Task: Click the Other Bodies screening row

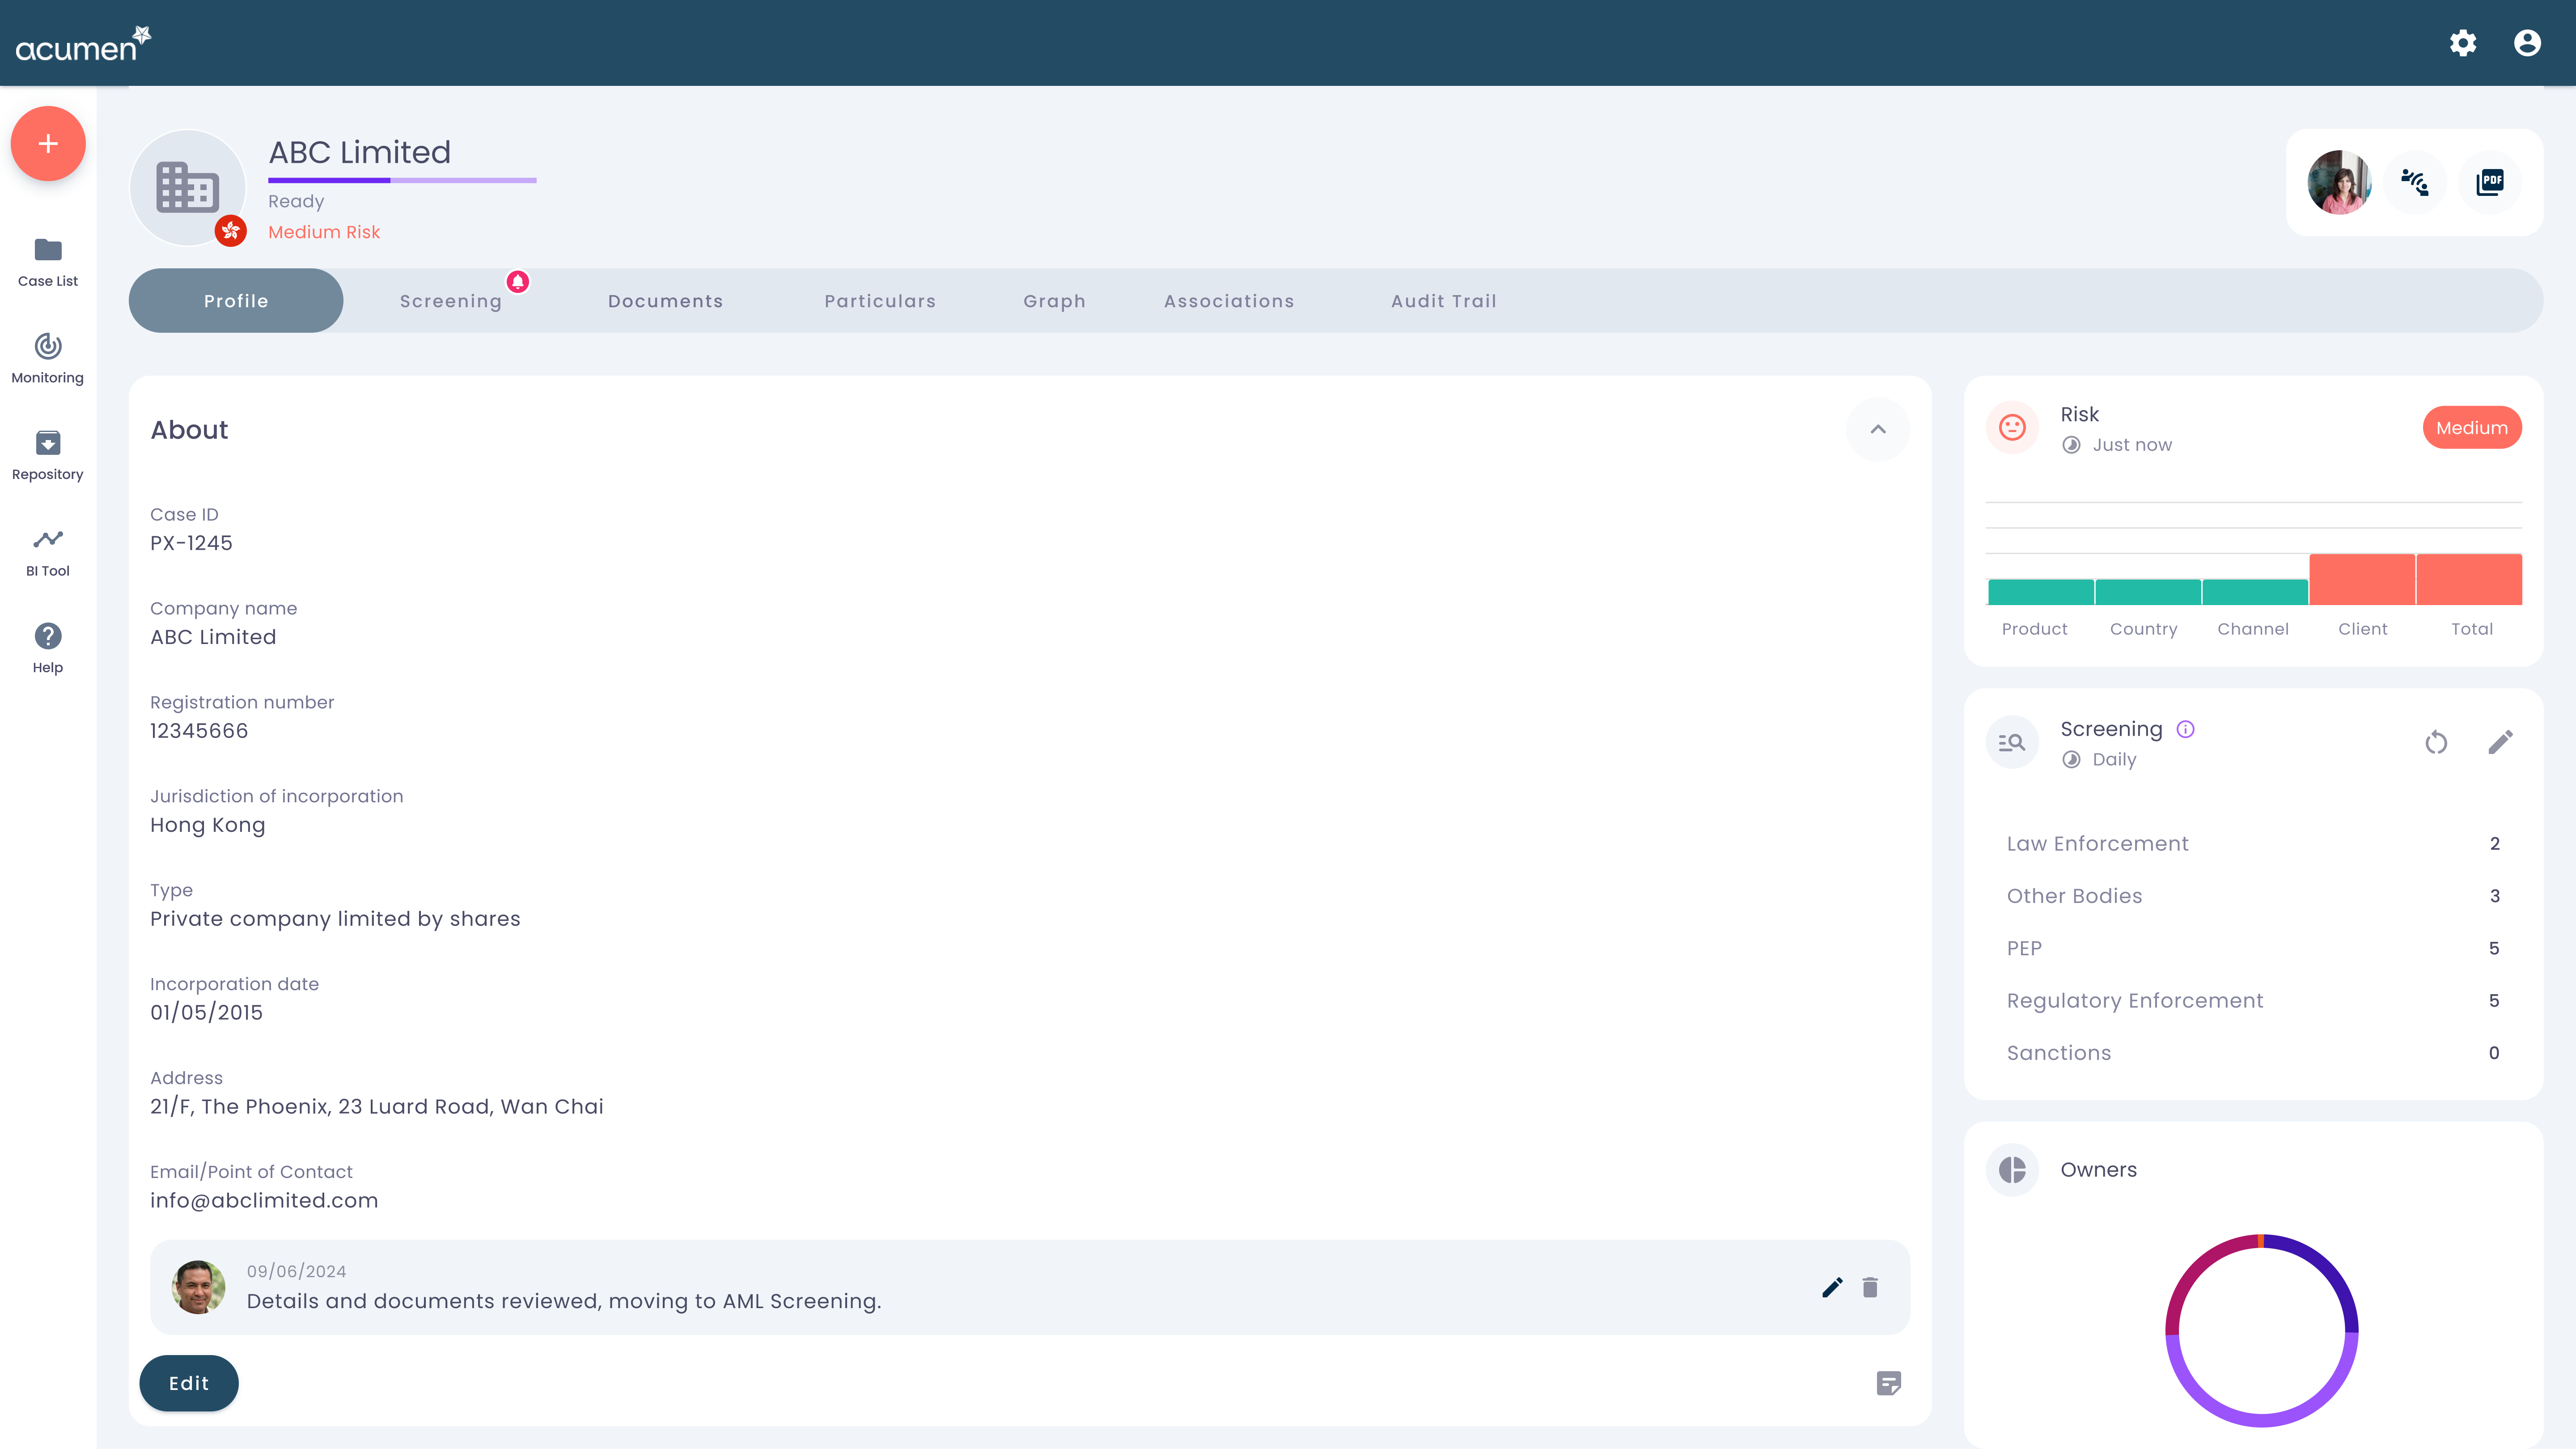Action: 2253,896
